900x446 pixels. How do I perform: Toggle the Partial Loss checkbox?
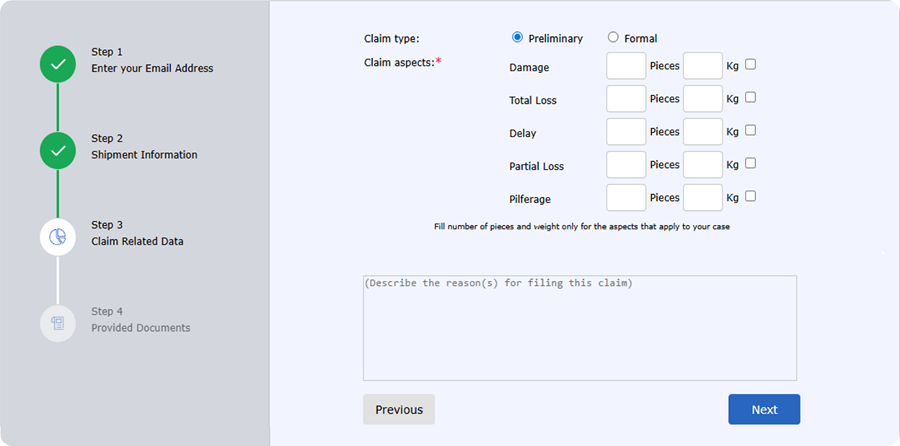[750, 164]
